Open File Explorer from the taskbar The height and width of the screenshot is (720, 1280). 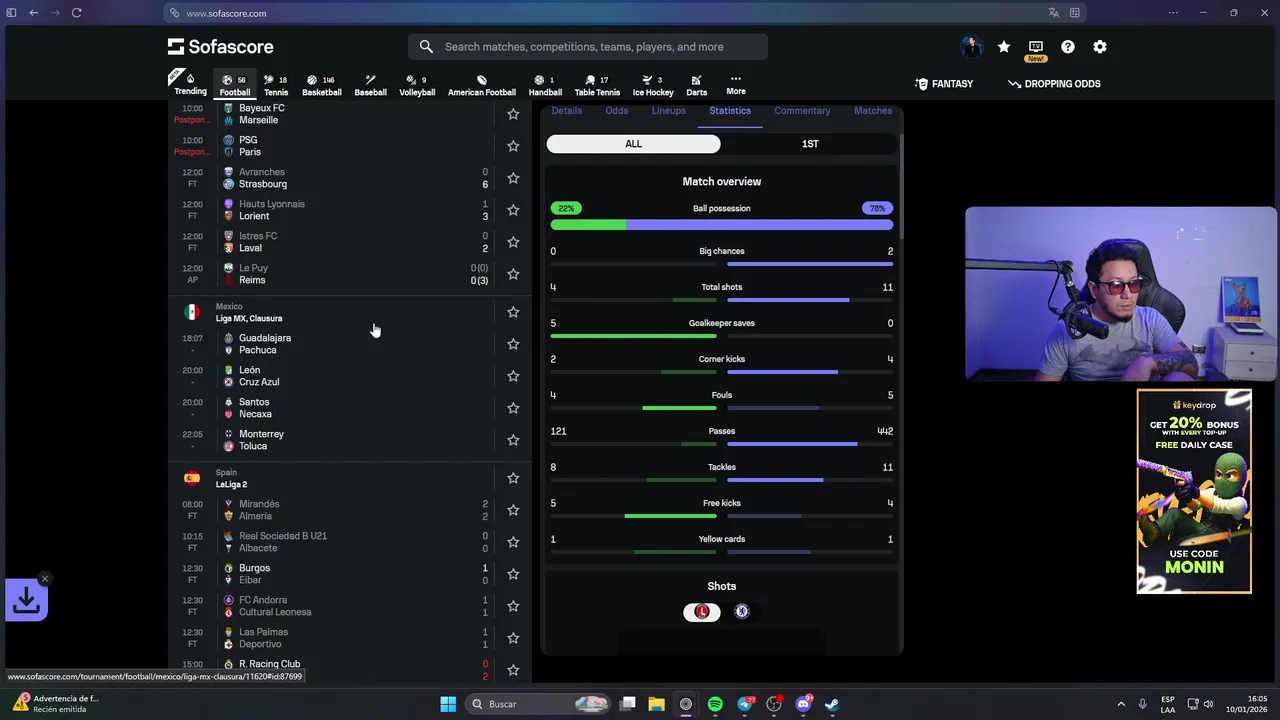[x=656, y=704]
